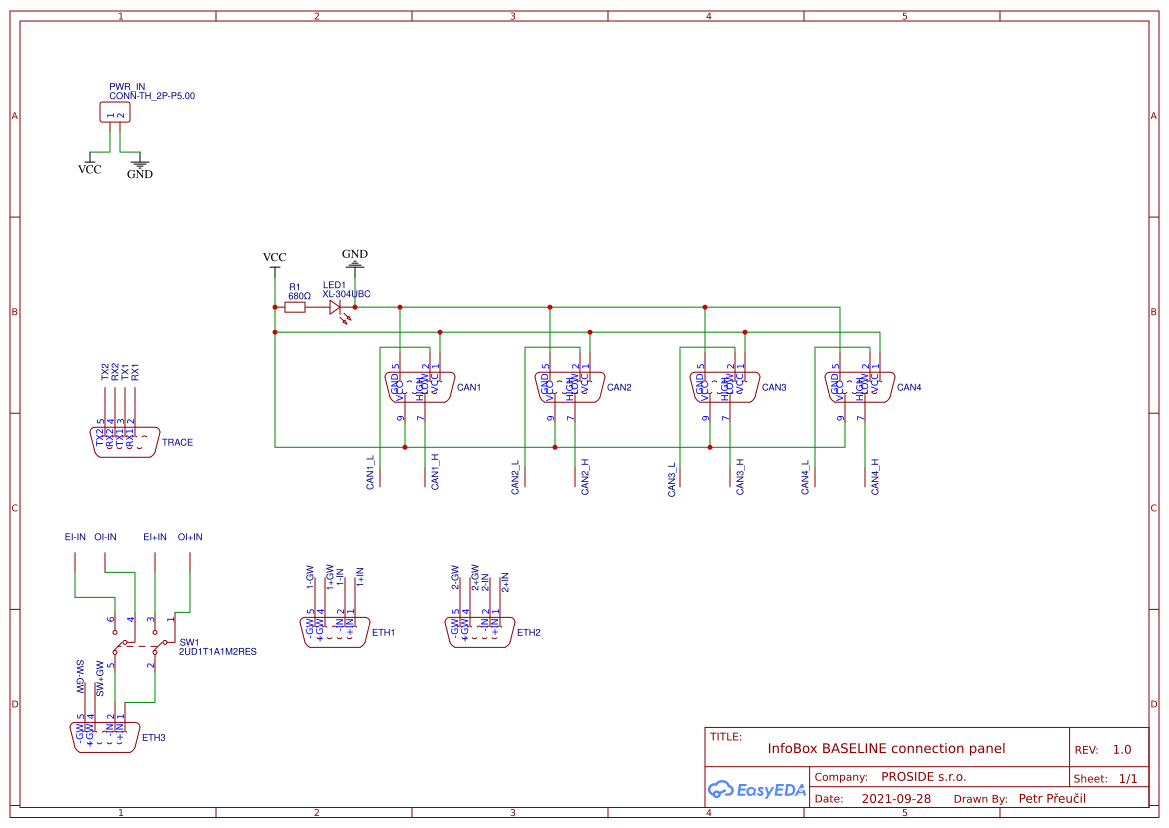Select the REV 1.0 revision value
Viewport: 1169px width, 828px height.
pyautogui.click(x=1122, y=748)
